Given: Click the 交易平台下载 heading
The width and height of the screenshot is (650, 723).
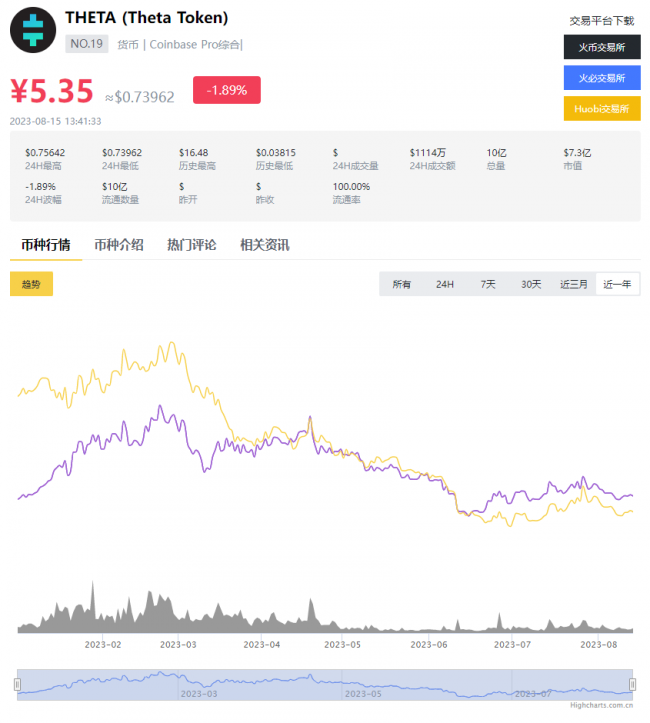Looking at the screenshot, I should coord(602,21).
